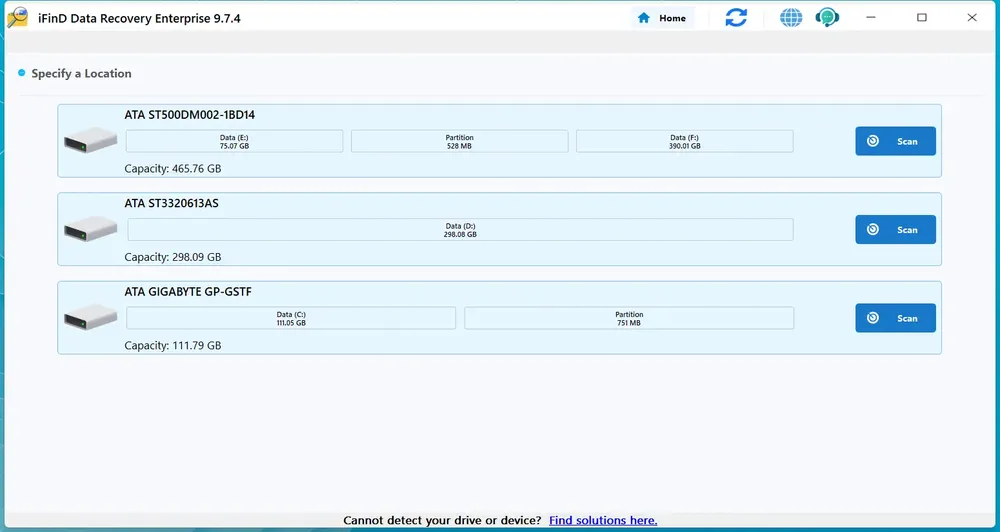Open the Find solutions here link

(603, 521)
